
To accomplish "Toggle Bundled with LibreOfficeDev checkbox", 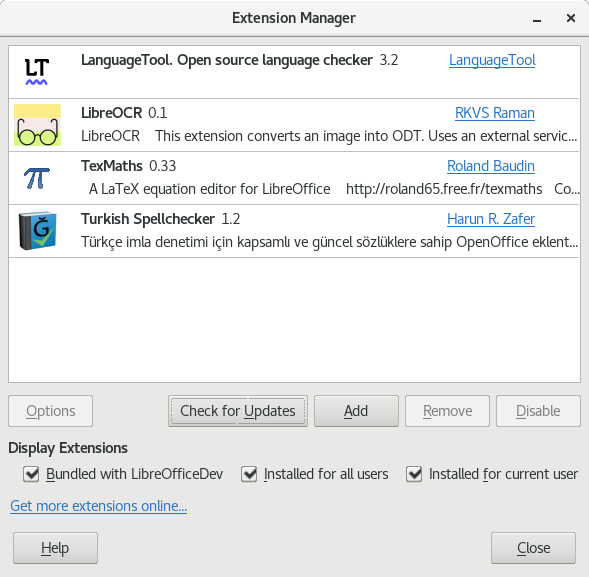I will click(x=31, y=474).
